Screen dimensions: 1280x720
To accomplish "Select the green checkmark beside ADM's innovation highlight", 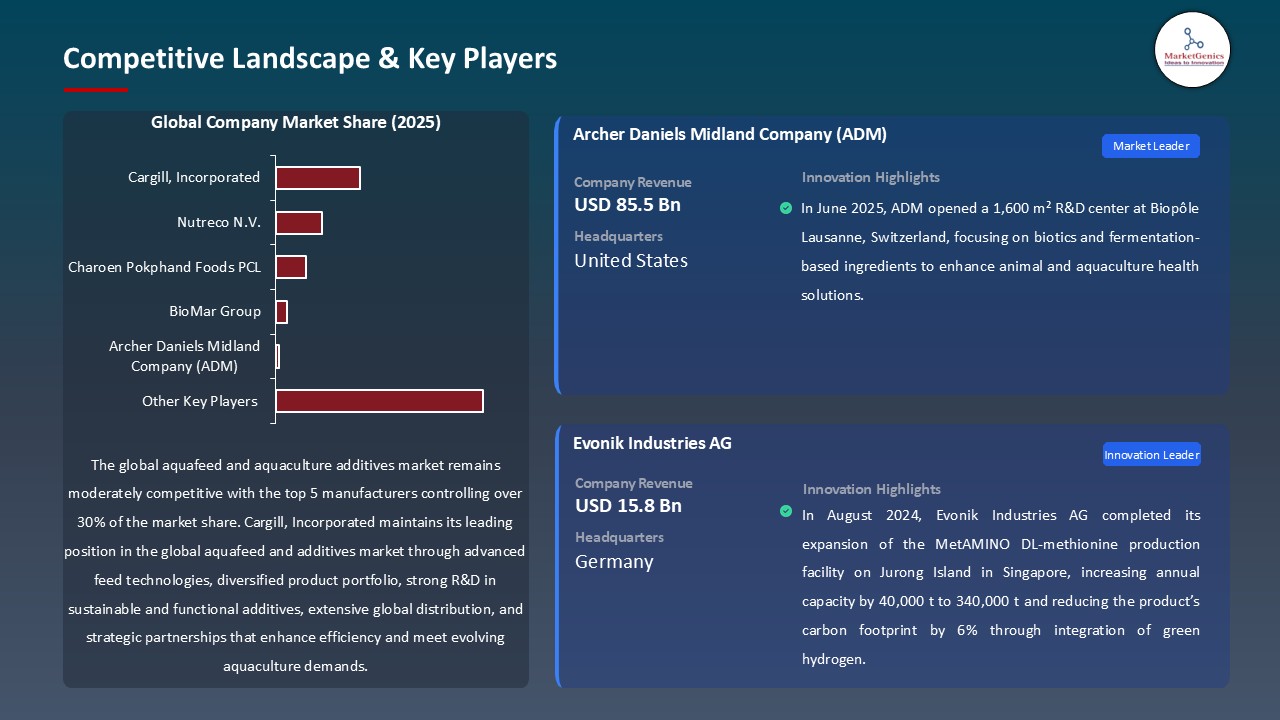I will [786, 208].
